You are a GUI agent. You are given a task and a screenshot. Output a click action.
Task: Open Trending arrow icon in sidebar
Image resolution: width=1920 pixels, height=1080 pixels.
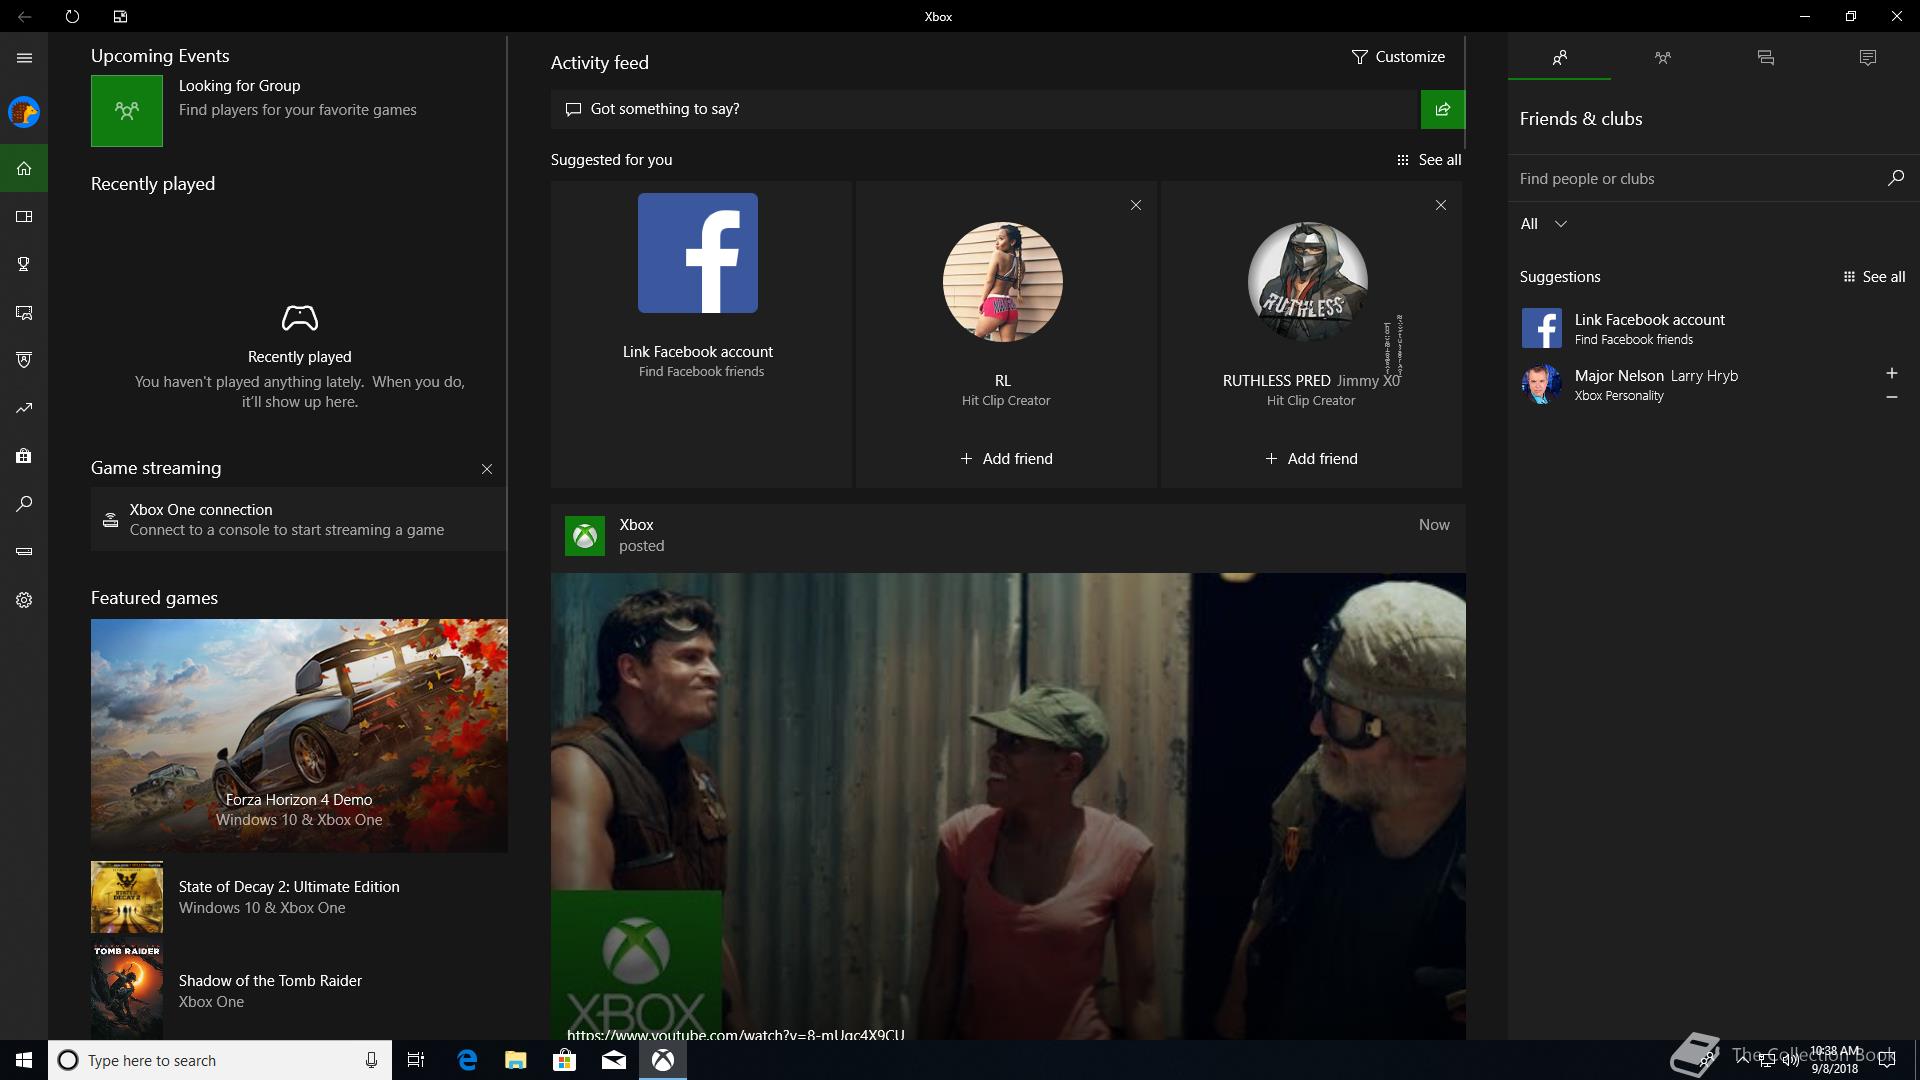coord(24,408)
